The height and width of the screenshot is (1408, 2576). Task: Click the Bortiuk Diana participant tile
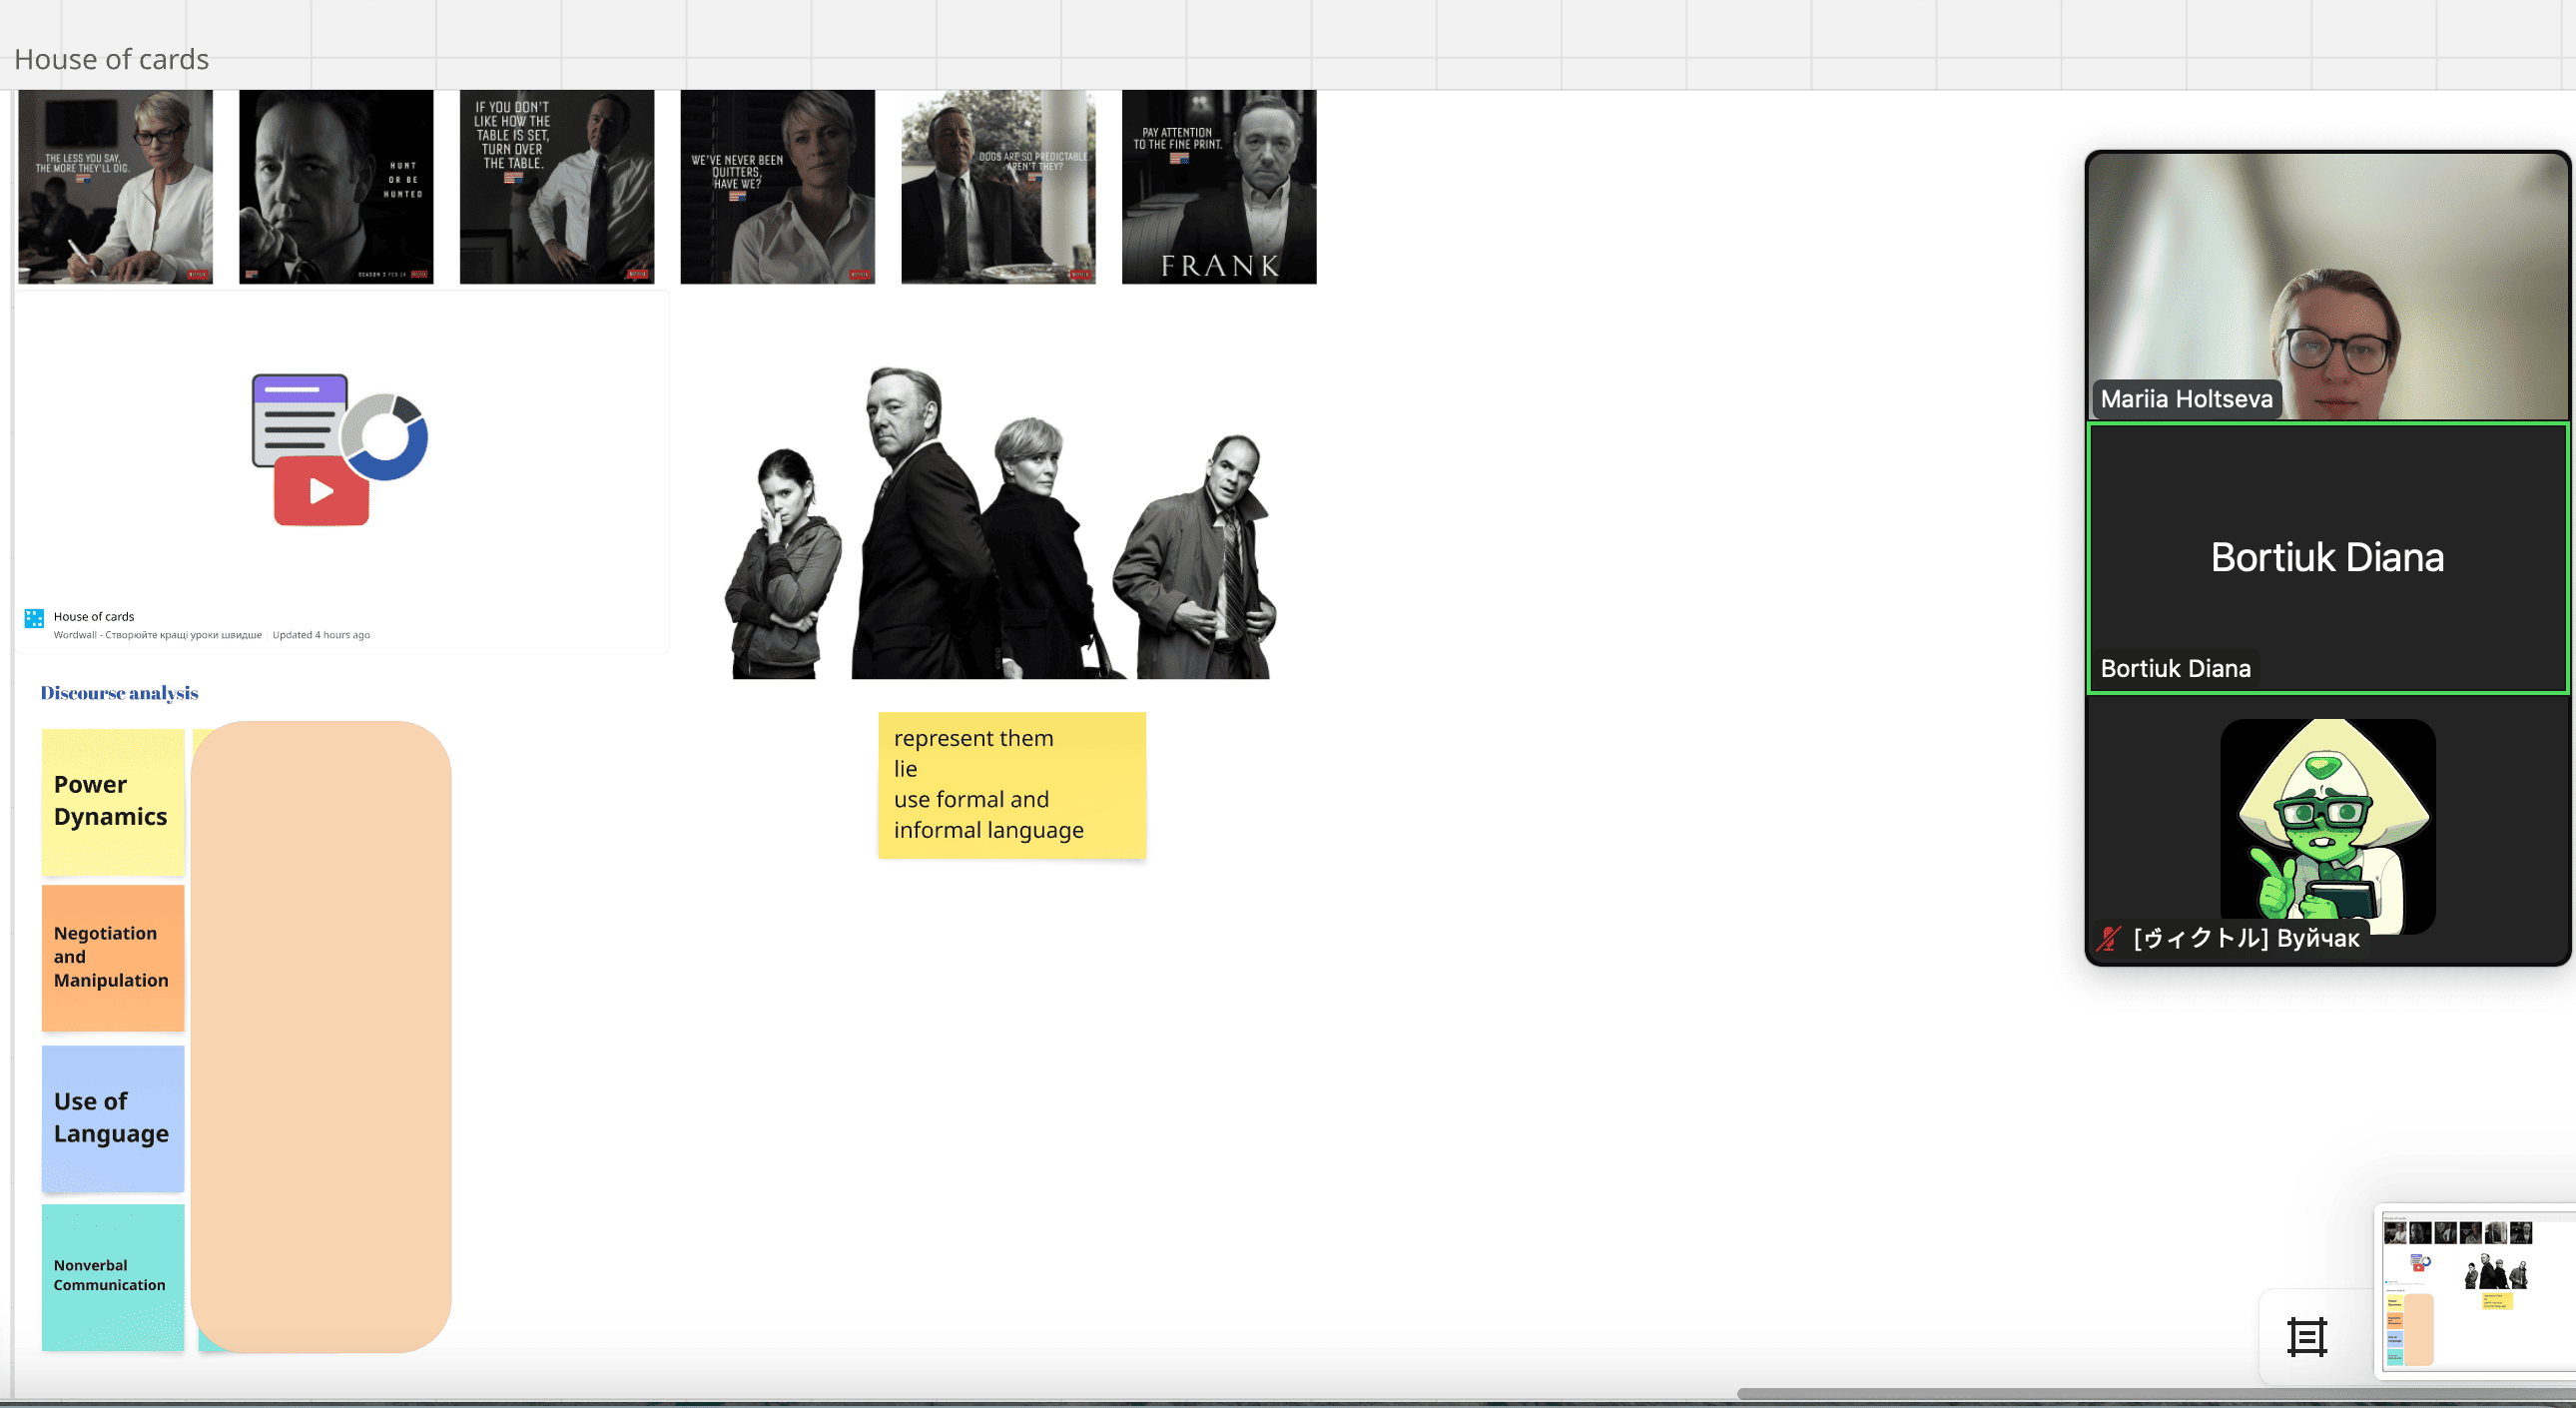click(2326, 557)
